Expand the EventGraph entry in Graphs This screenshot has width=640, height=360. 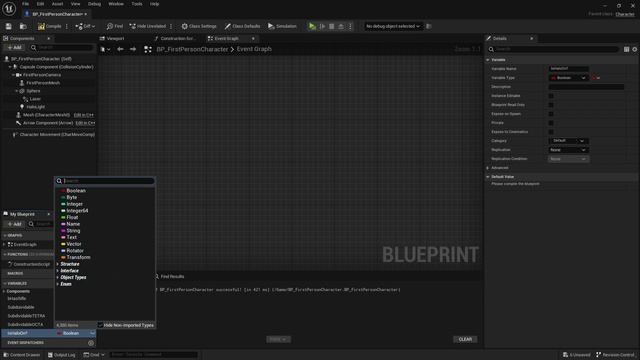tap(4, 244)
